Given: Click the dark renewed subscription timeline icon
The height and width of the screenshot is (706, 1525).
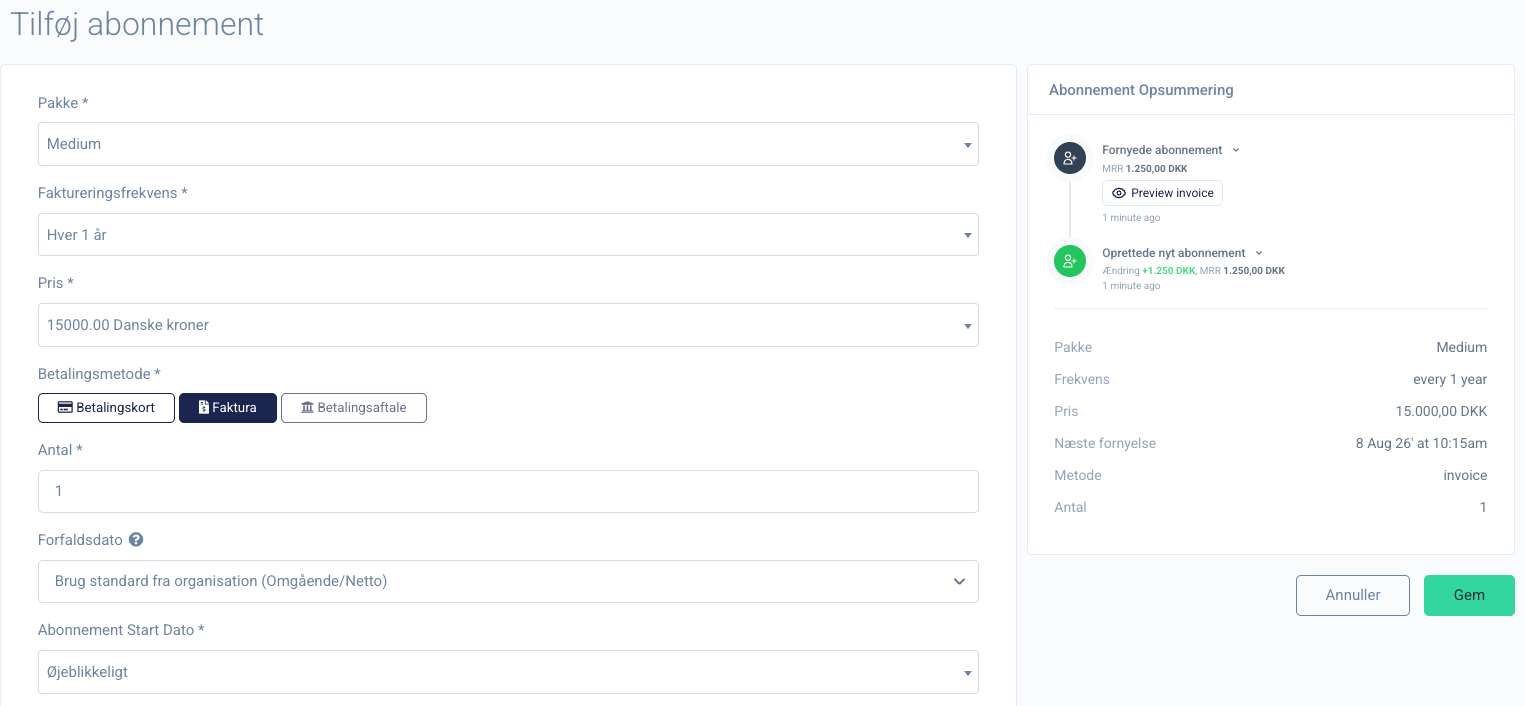Looking at the screenshot, I should 1070,158.
